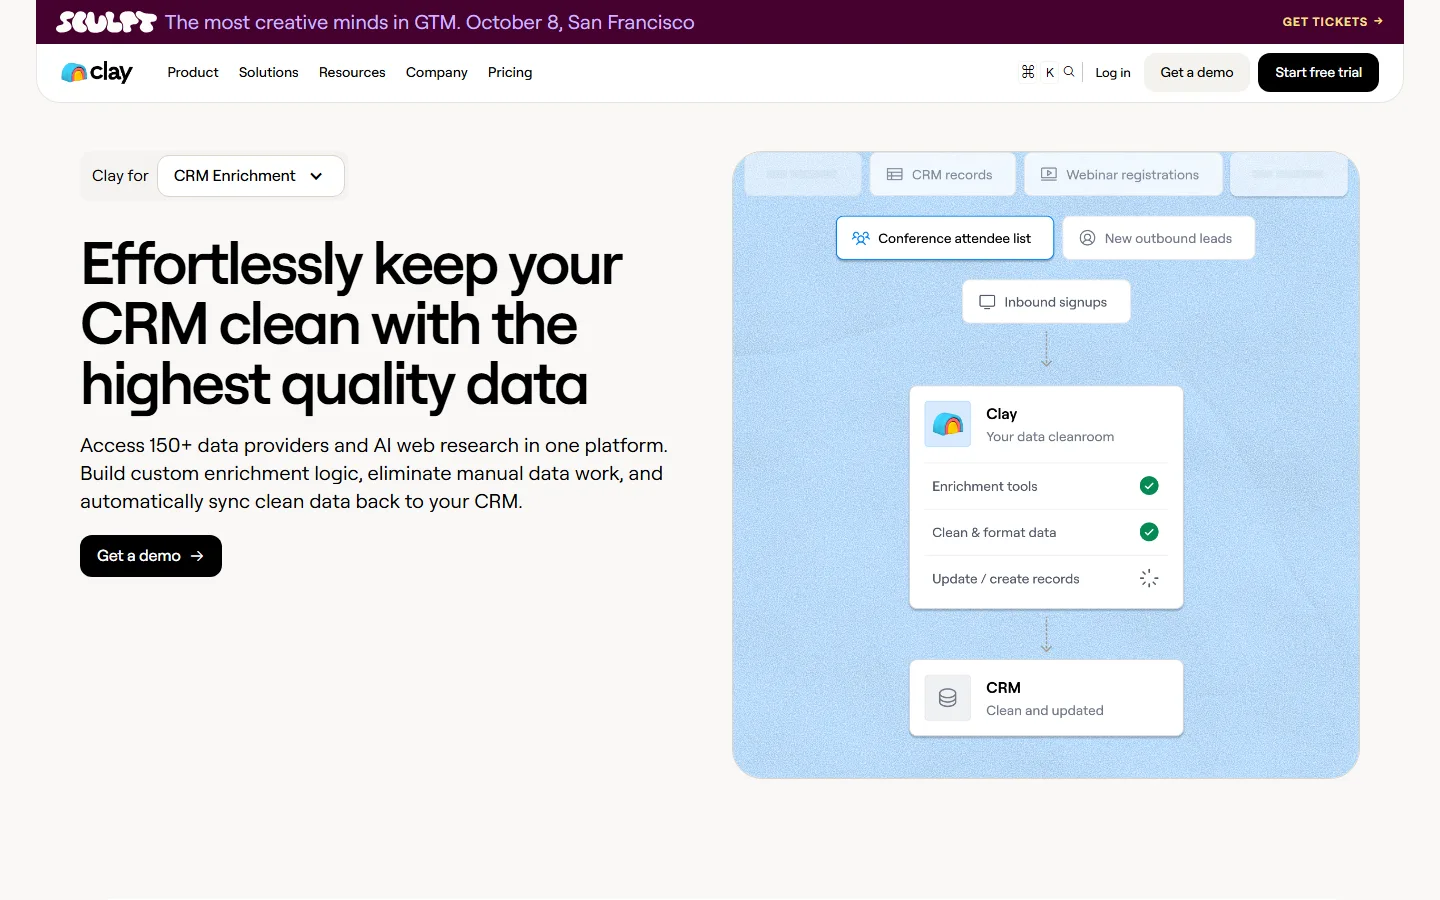Viewport: 1440px width, 900px height.
Task: Click the paragraph starting 'Access 150+ data providers'
Action: pos(374,473)
